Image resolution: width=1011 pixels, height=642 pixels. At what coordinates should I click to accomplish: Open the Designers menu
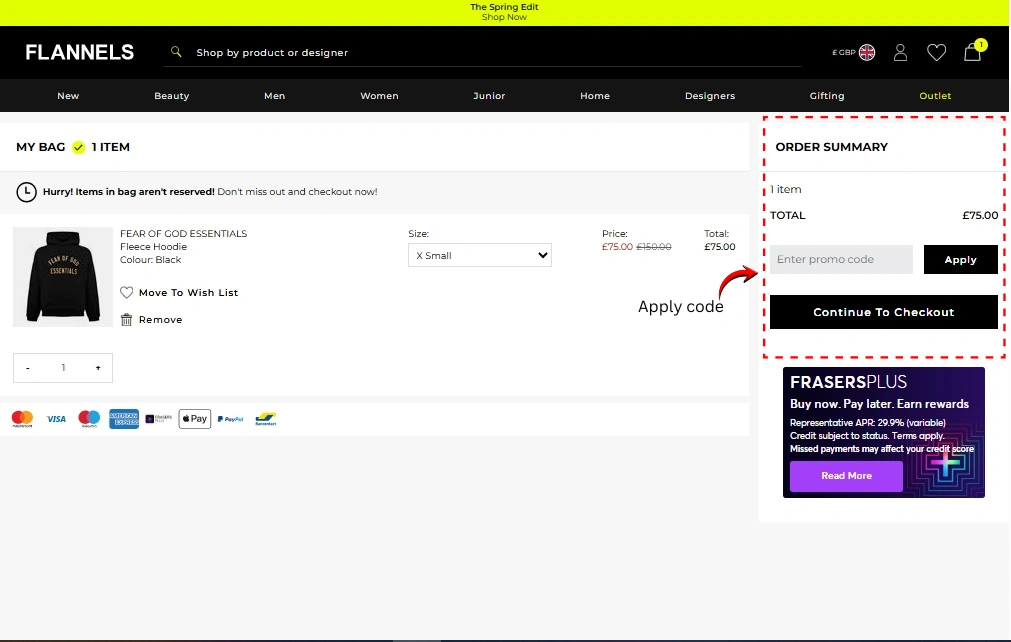(709, 96)
